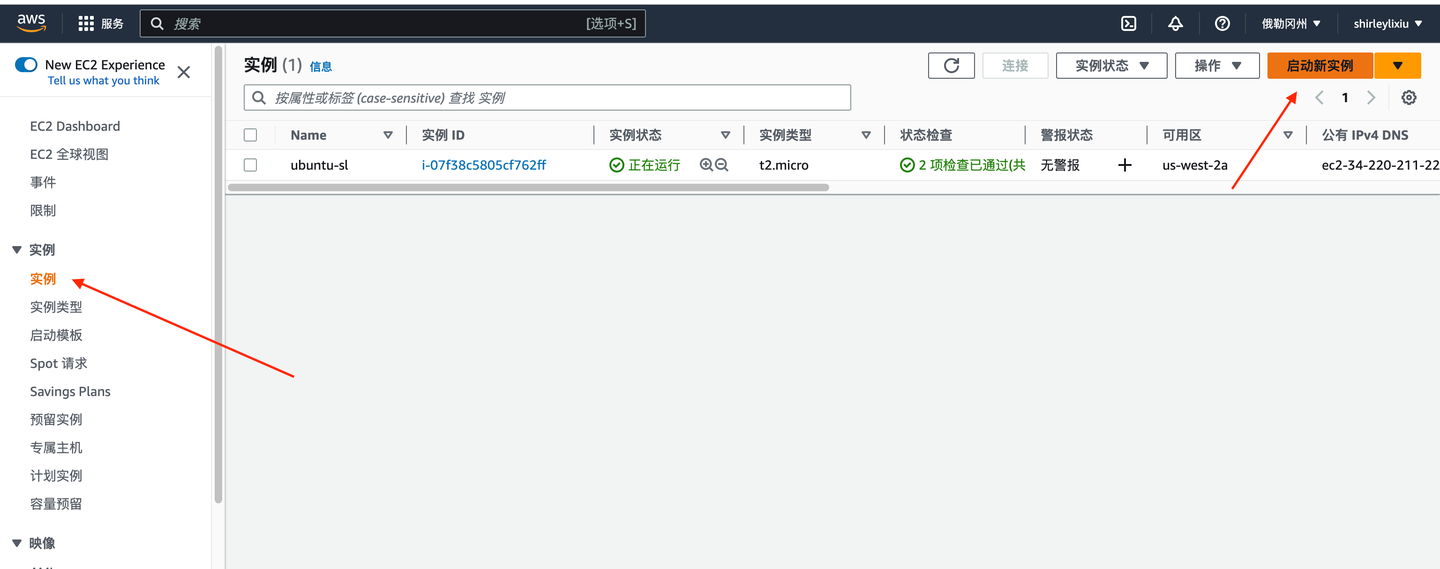Click the t2.micro type cell
This screenshot has width=1440, height=569.
coord(784,165)
